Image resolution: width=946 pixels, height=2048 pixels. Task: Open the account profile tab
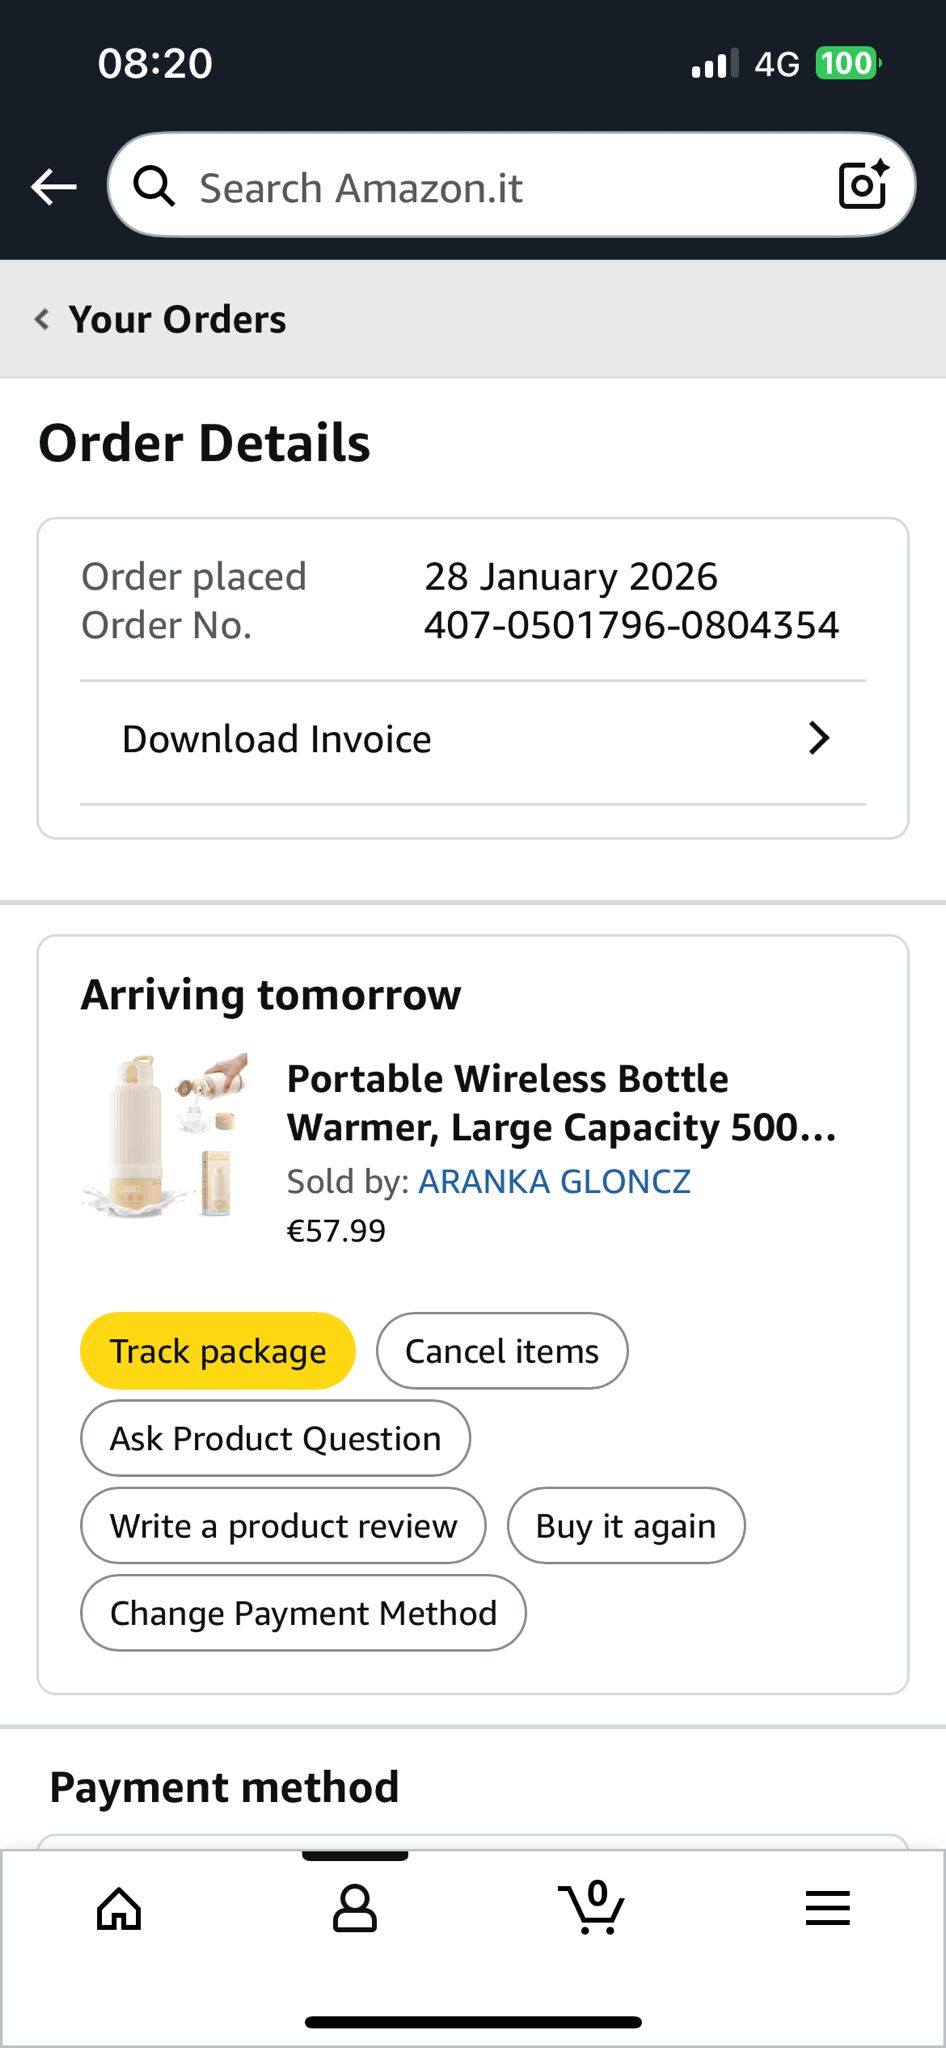[x=355, y=1909]
